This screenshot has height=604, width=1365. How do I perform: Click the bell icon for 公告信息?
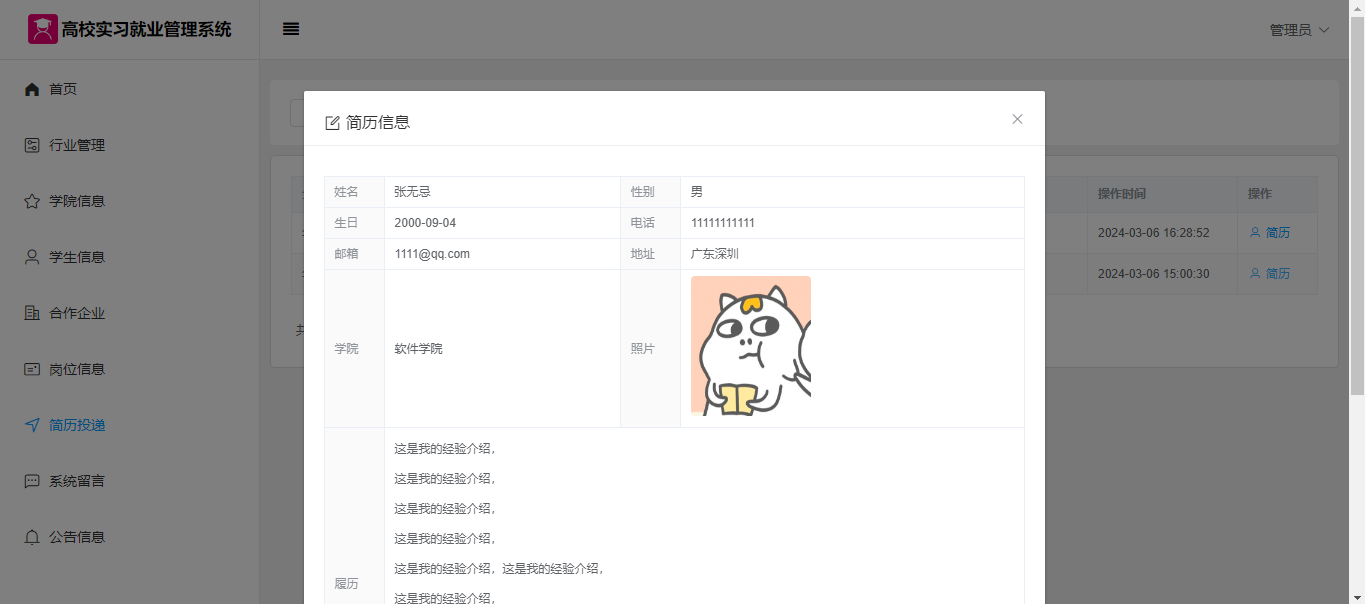point(32,537)
